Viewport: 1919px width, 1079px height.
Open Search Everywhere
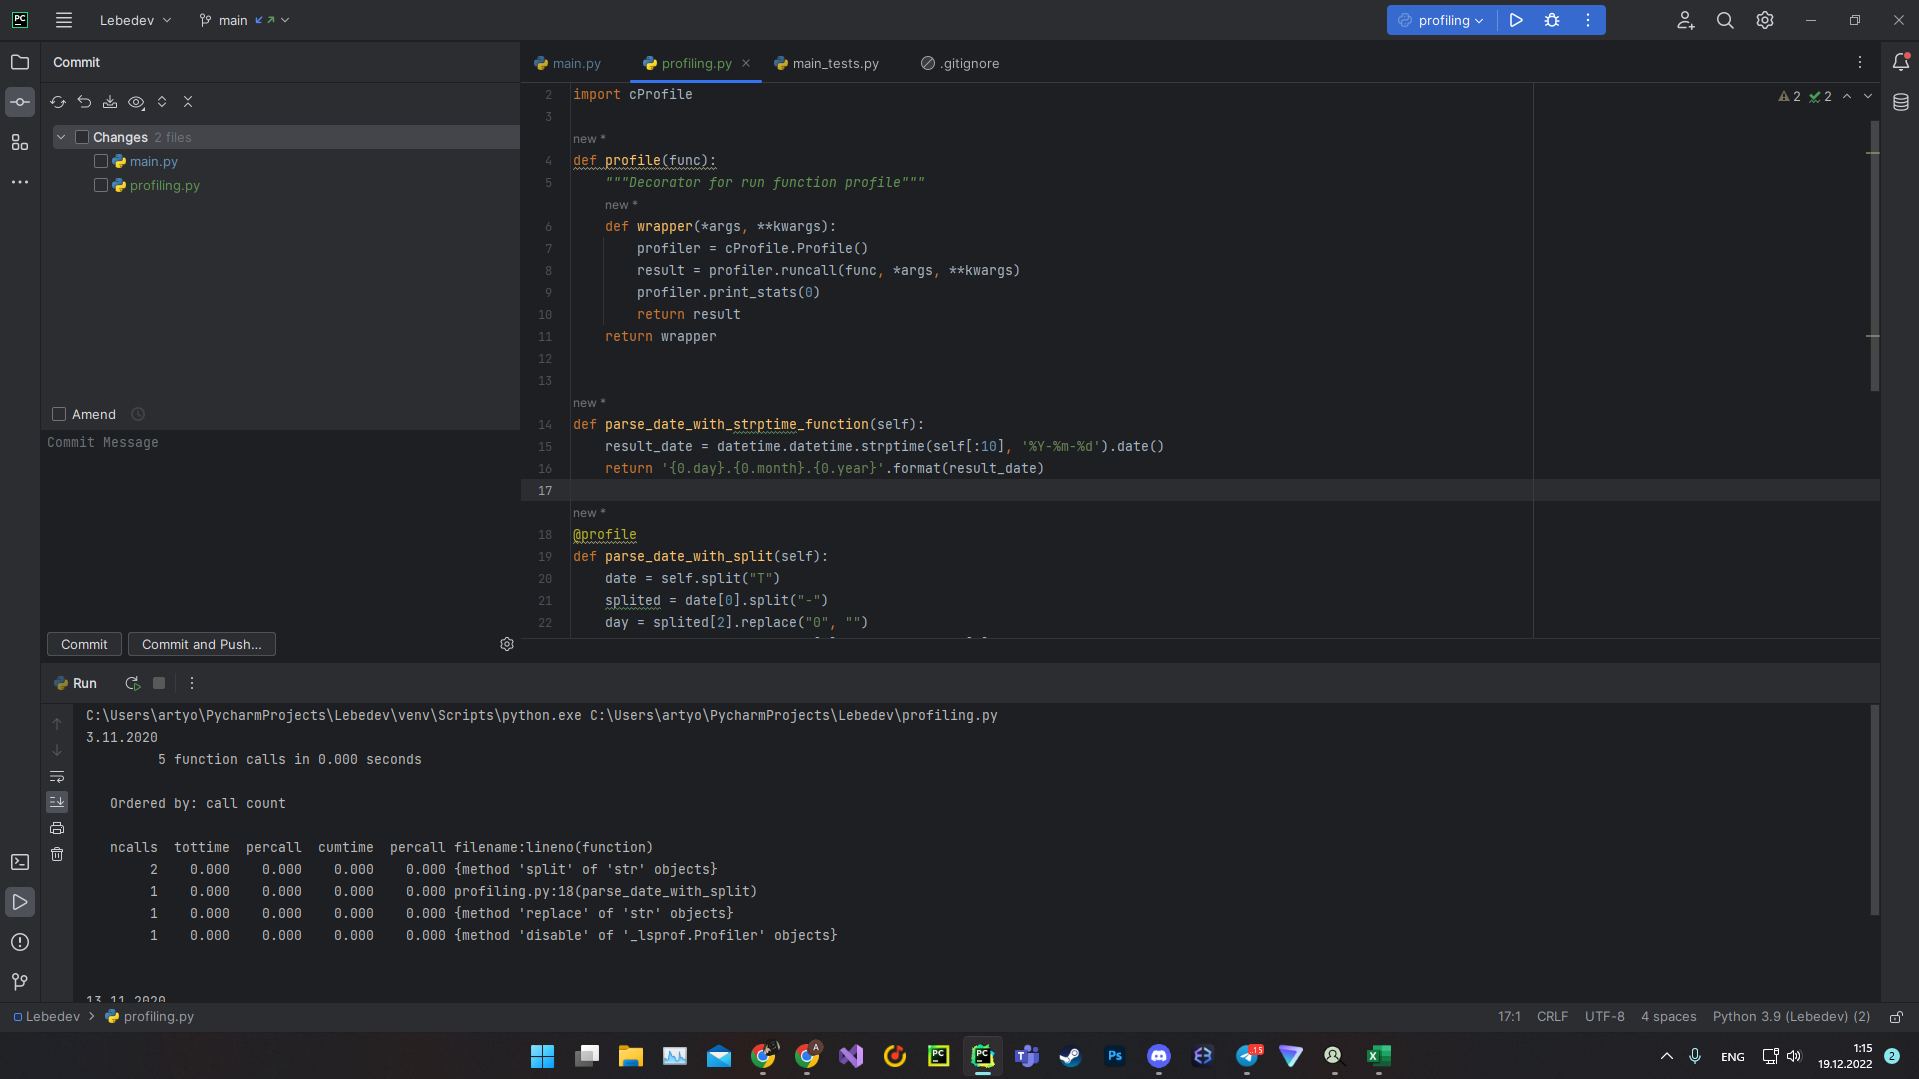[x=1724, y=20]
